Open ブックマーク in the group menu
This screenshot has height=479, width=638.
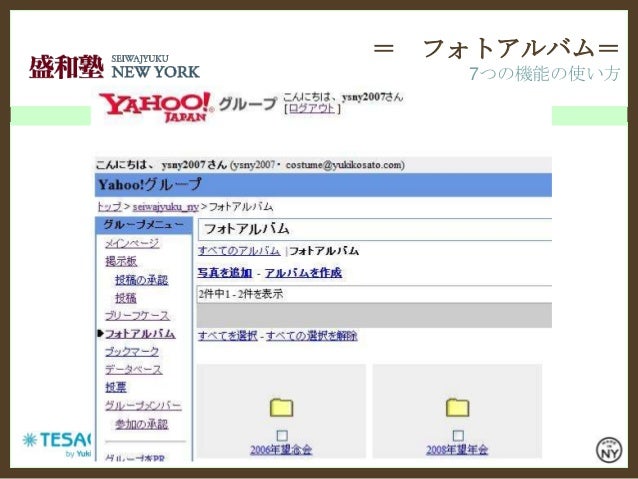(132, 352)
